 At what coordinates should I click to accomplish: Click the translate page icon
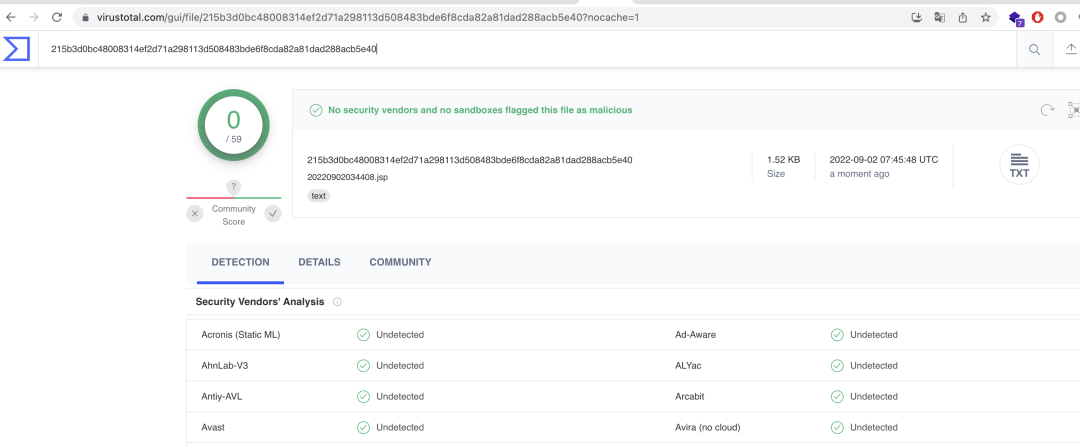(x=939, y=17)
